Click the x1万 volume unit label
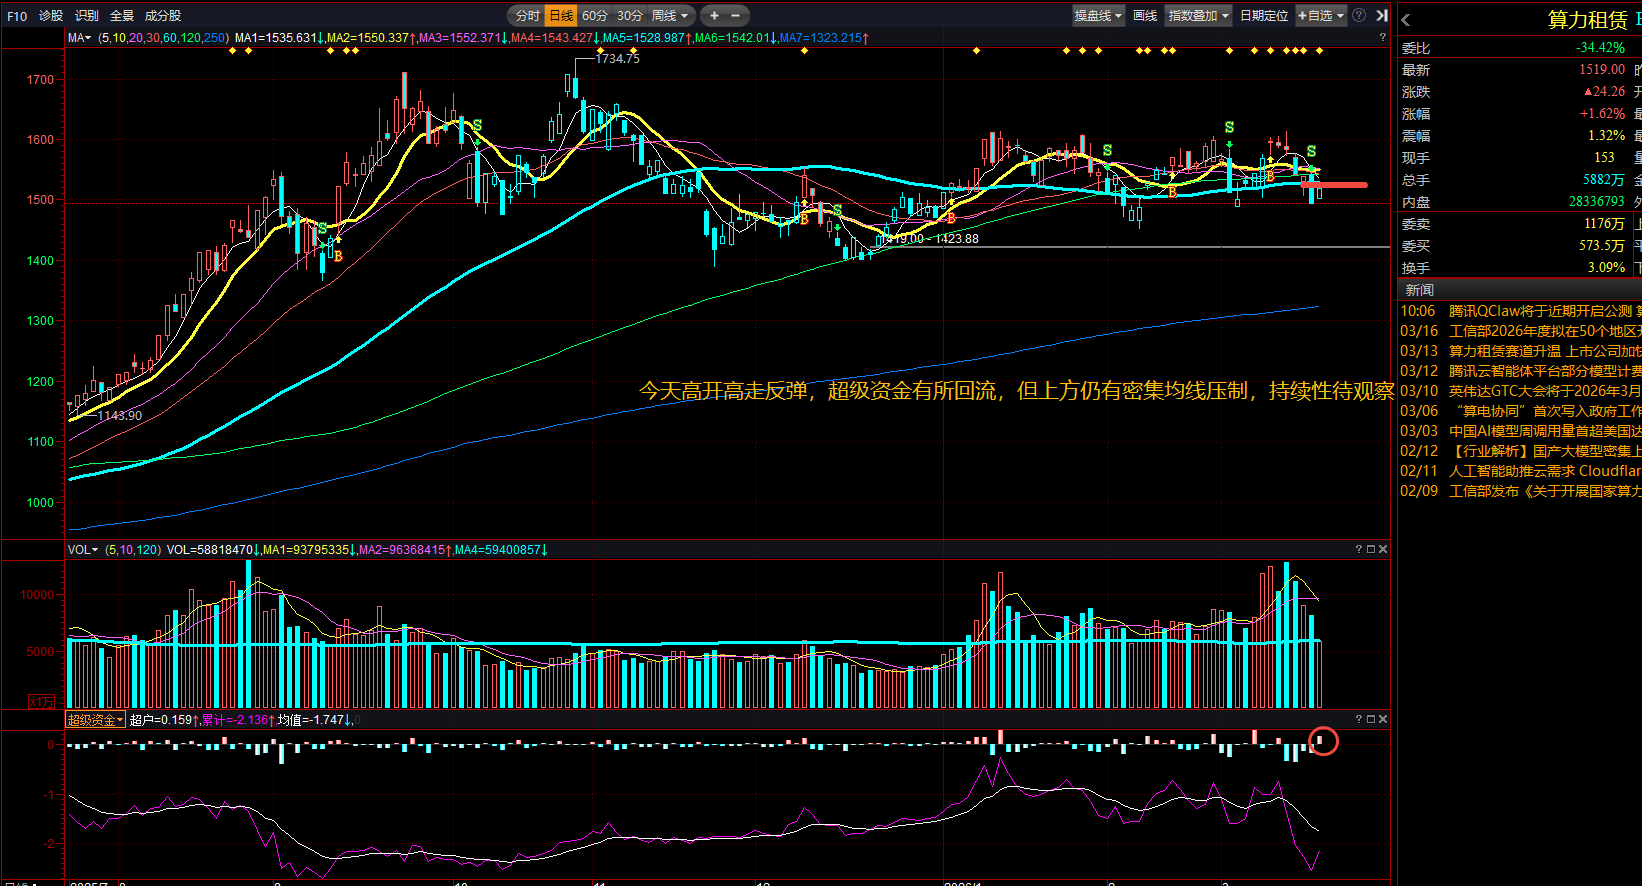 [41, 701]
